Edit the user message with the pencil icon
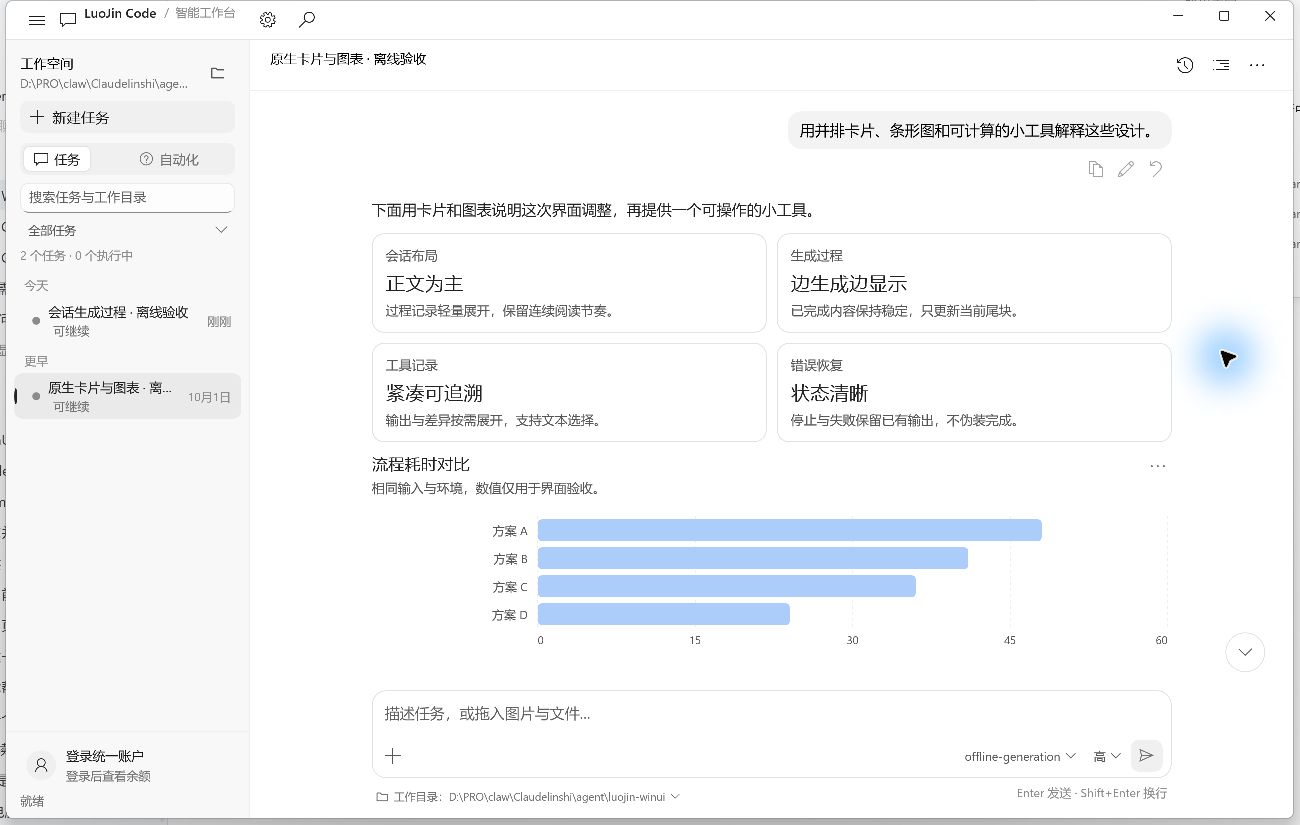The height and width of the screenshot is (825, 1300). tap(1126, 169)
